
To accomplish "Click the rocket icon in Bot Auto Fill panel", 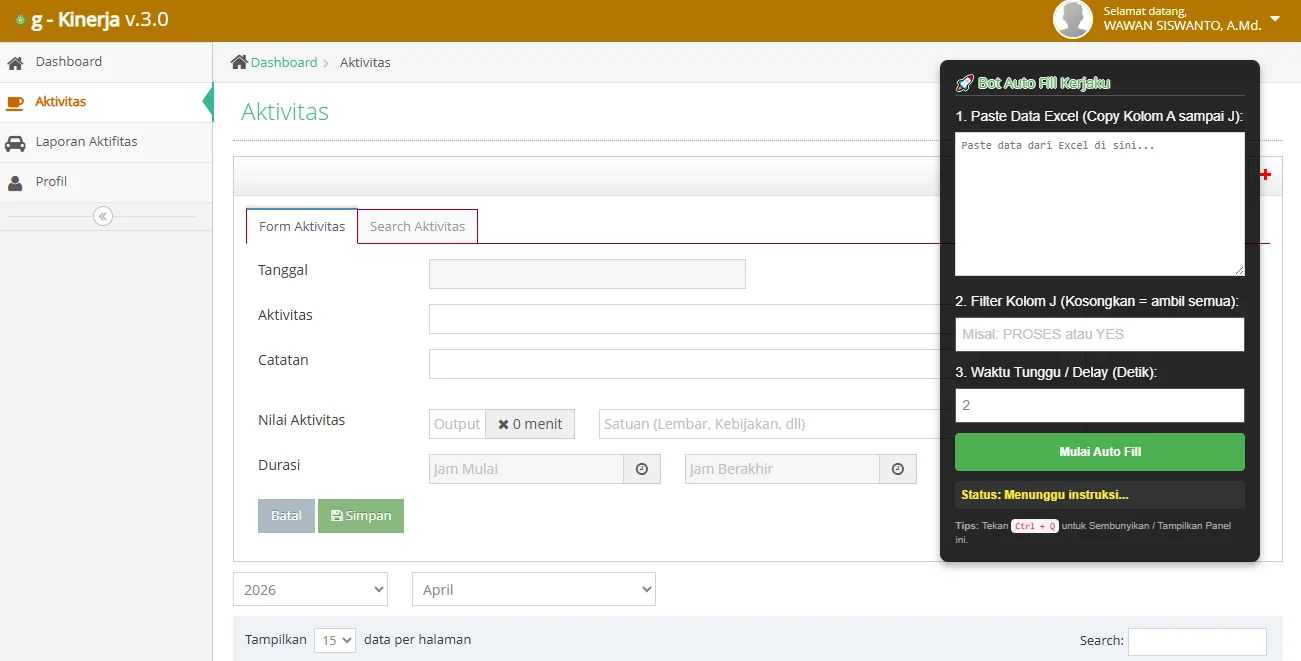I will [964, 84].
